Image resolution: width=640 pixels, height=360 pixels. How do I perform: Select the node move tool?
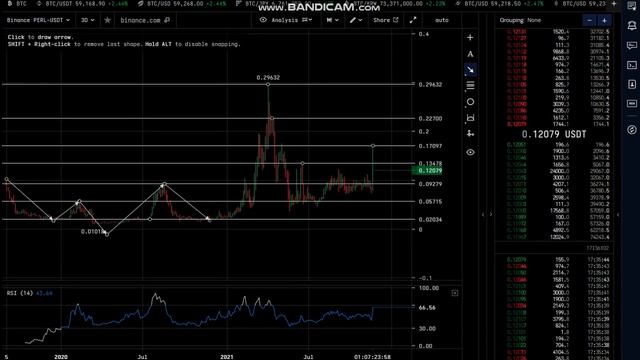coord(470,133)
